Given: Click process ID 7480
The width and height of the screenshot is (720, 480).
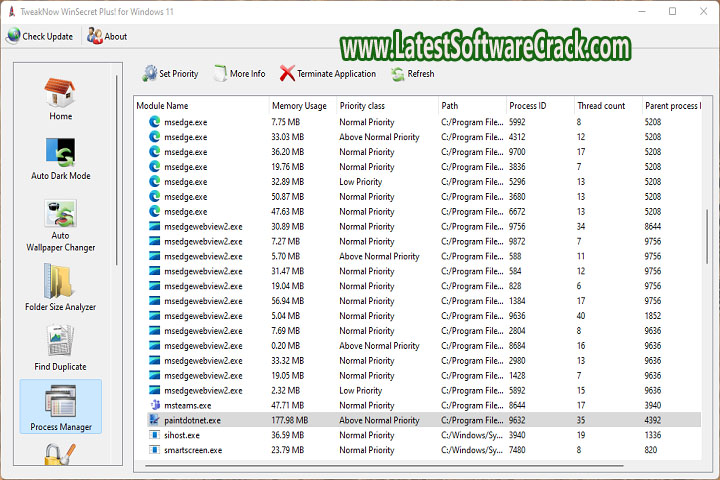Looking at the screenshot, I should 517,450.
